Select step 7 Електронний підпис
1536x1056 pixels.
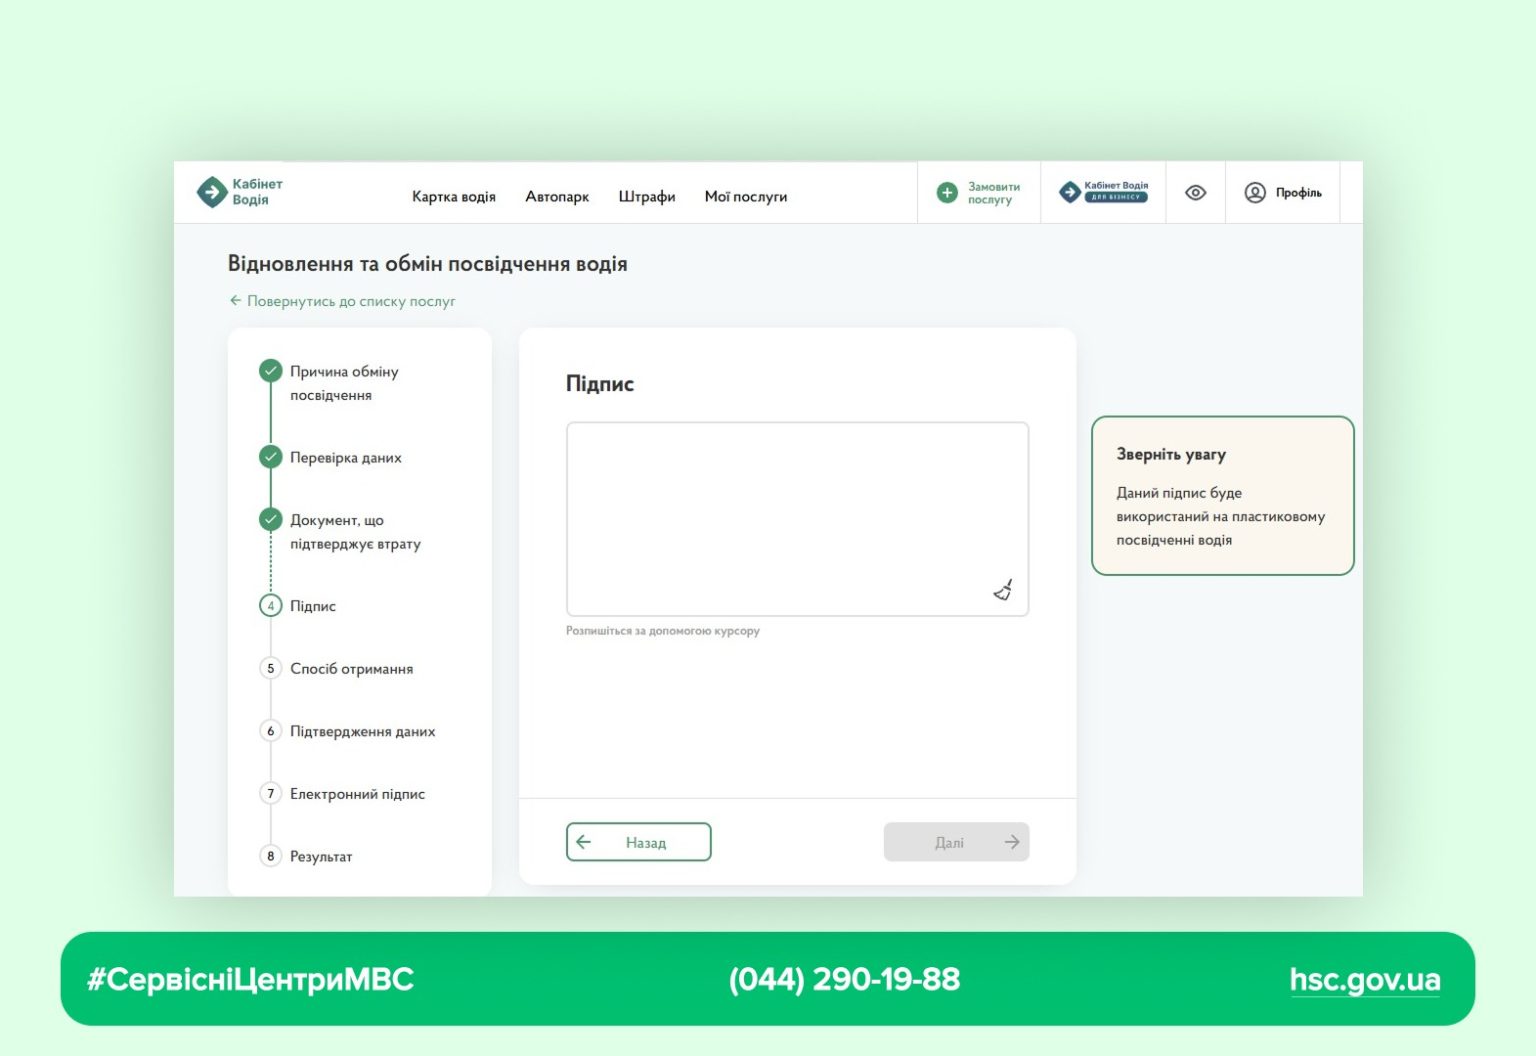[270, 794]
